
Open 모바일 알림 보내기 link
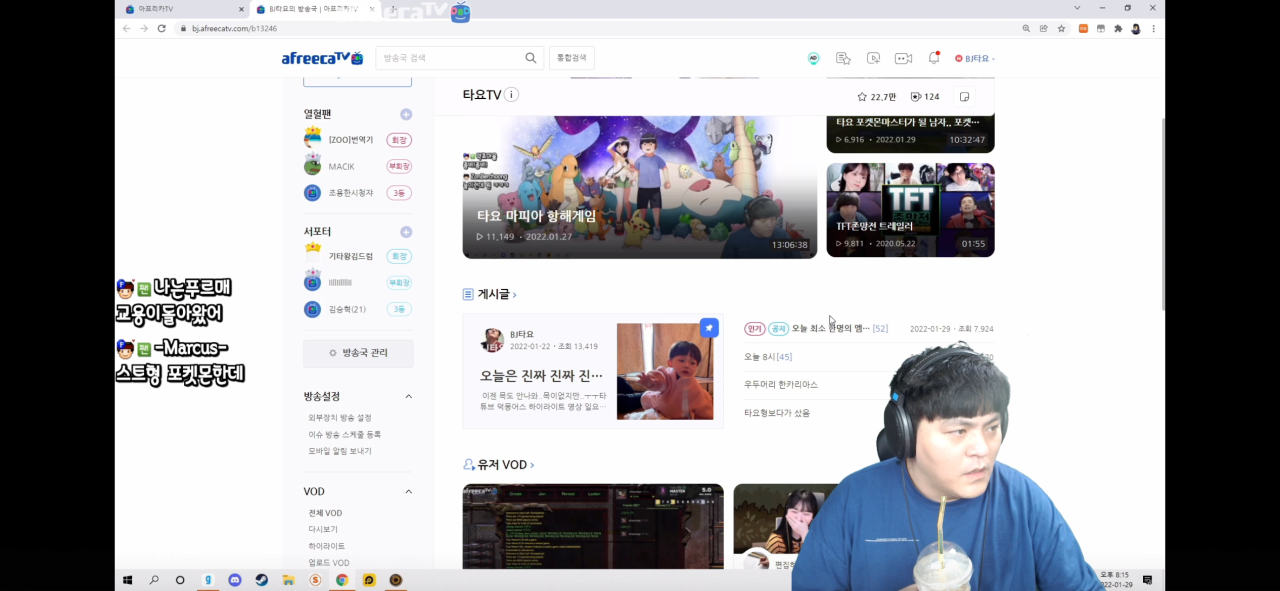point(340,451)
